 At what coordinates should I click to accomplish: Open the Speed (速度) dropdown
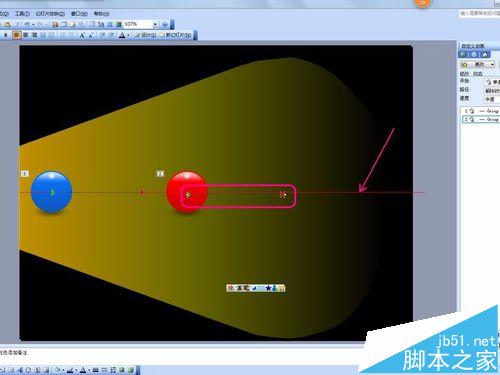click(492, 99)
